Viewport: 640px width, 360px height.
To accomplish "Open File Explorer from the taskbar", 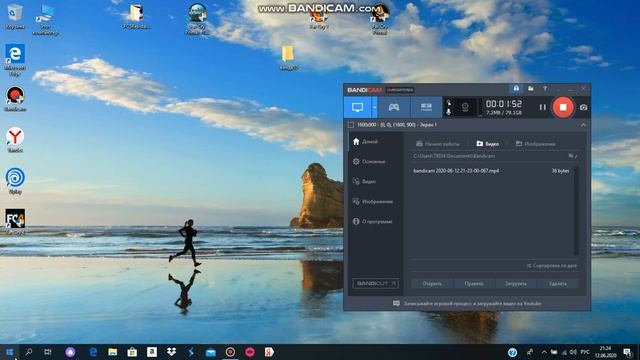I will point(113,352).
